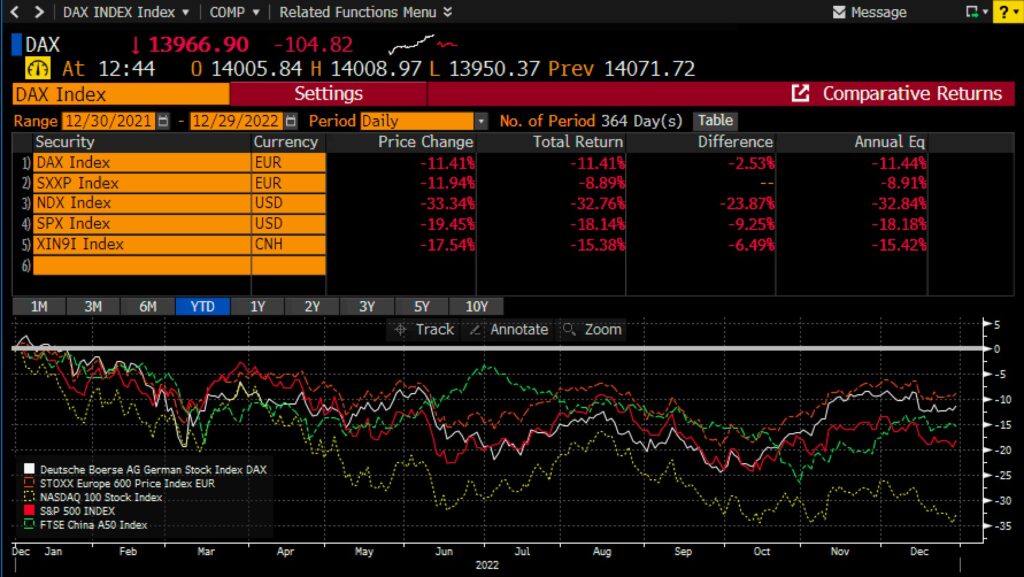1024x577 pixels.
Task: Go back with the left arrow
Action: [x=14, y=12]
